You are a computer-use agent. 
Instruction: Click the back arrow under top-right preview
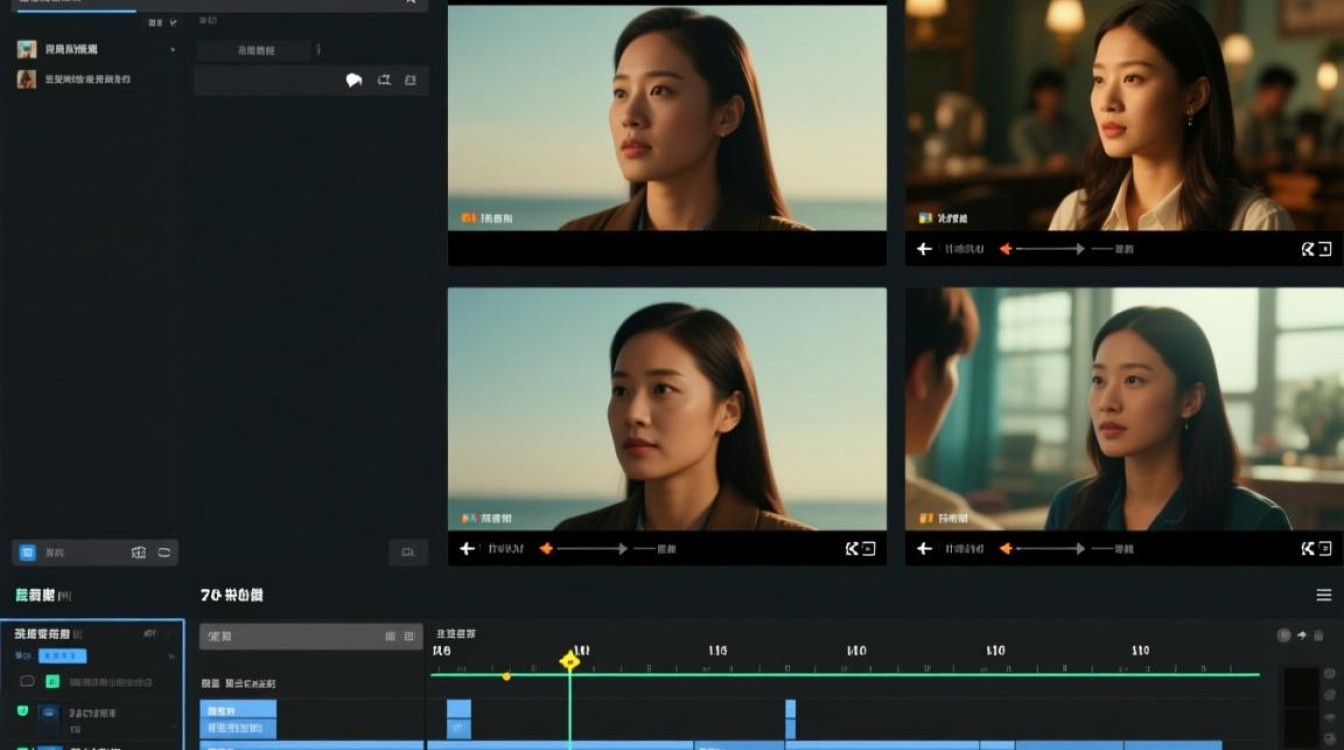coord(924,249)
